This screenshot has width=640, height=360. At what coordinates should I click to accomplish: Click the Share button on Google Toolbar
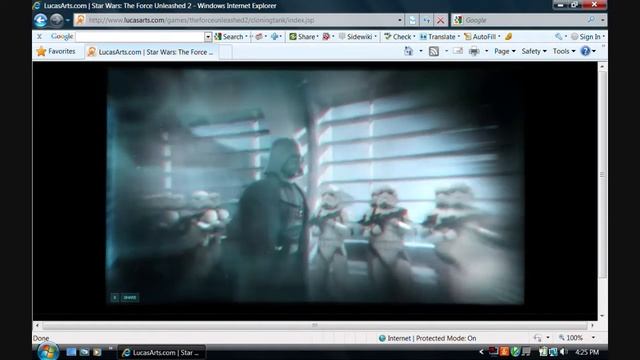point(303,37)
